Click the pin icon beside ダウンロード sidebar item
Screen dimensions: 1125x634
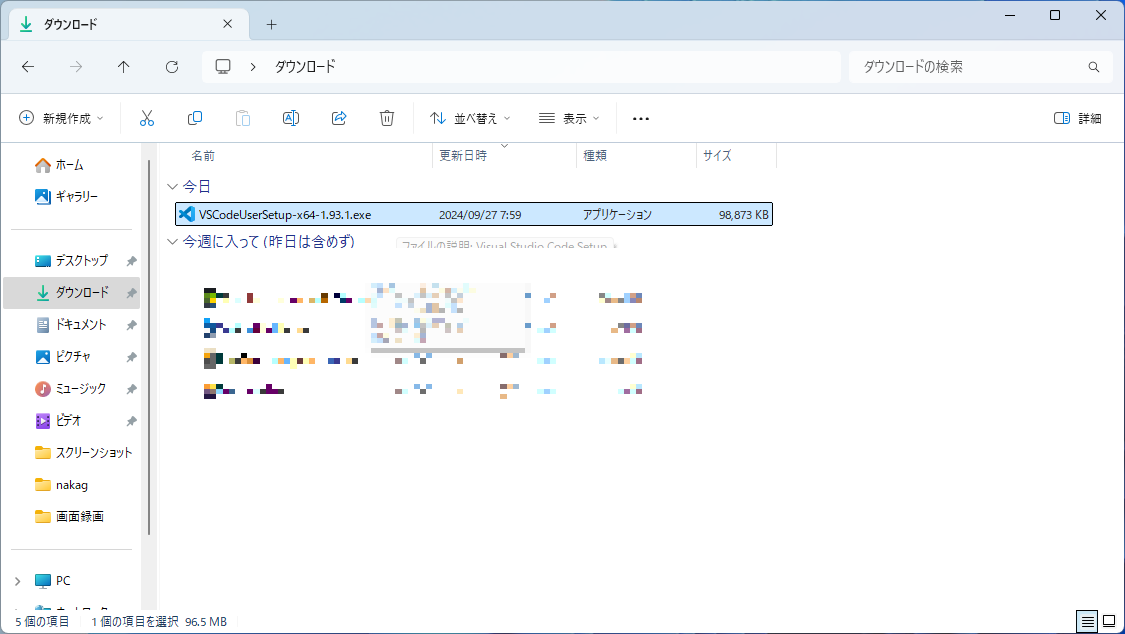click(131, 293)
